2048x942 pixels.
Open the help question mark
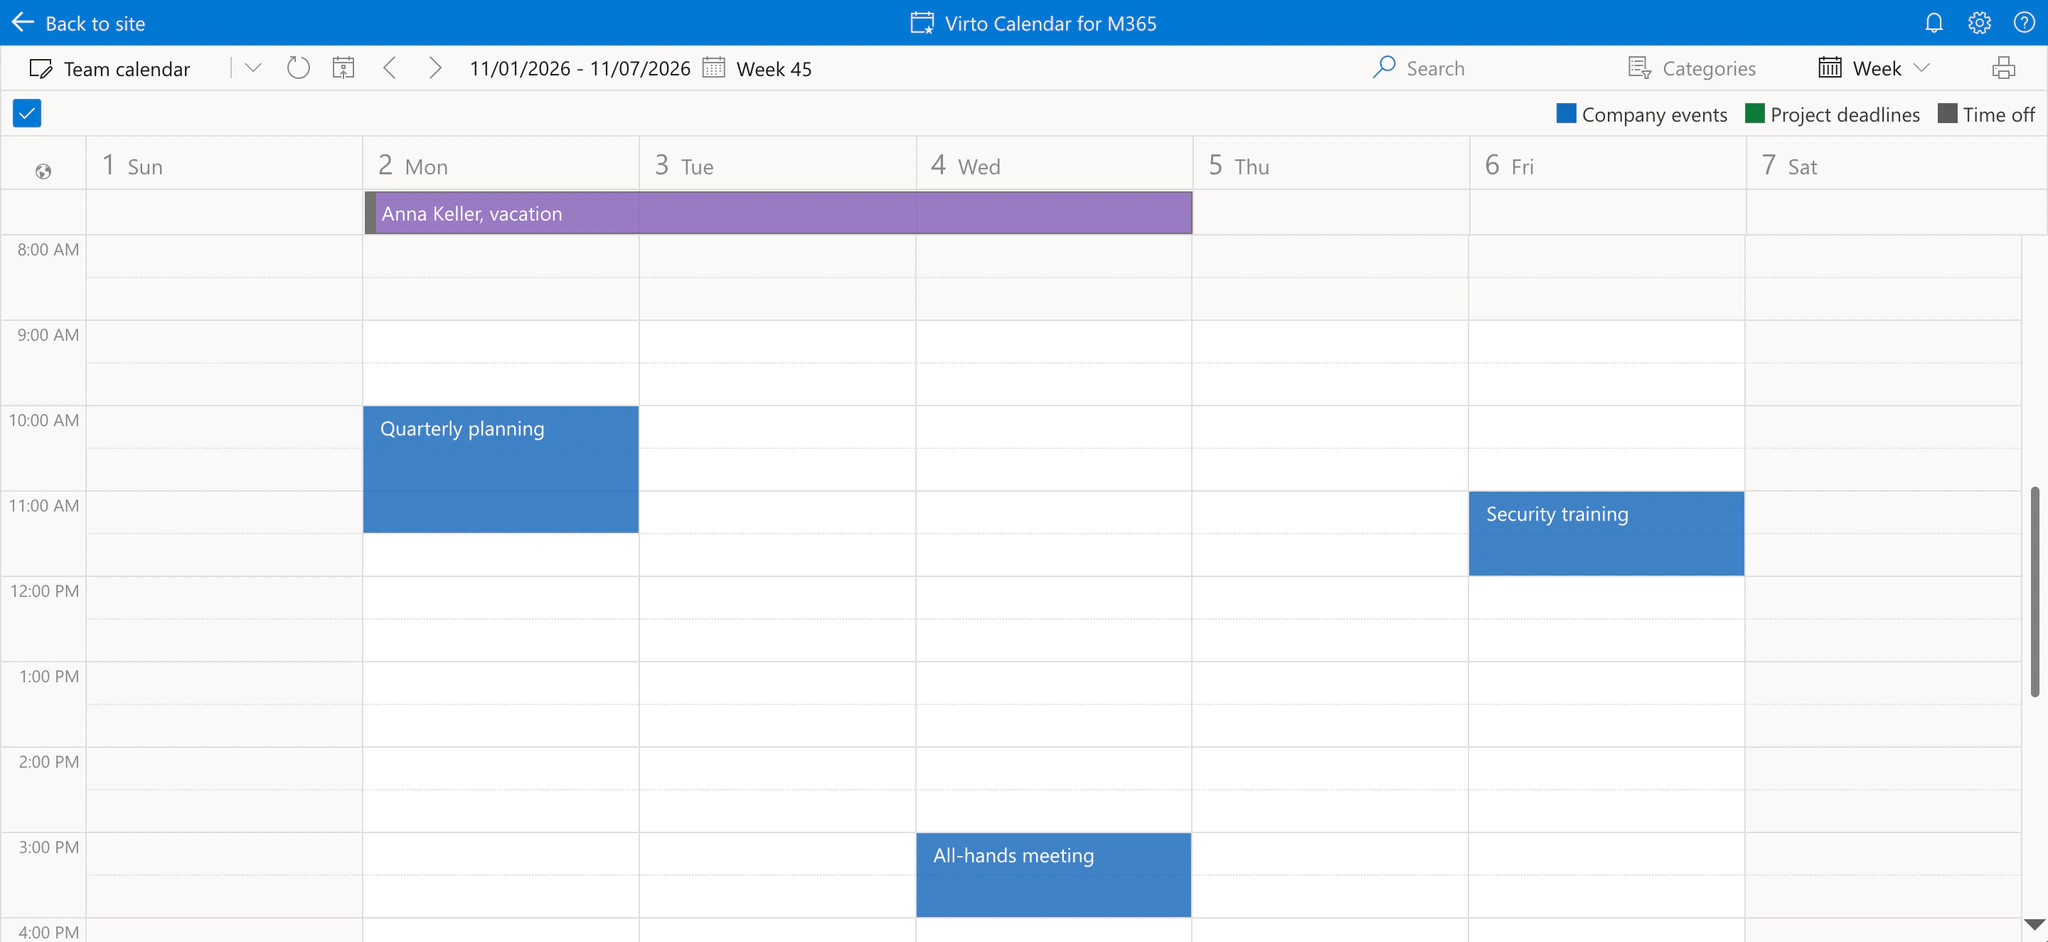point(2024,22)
